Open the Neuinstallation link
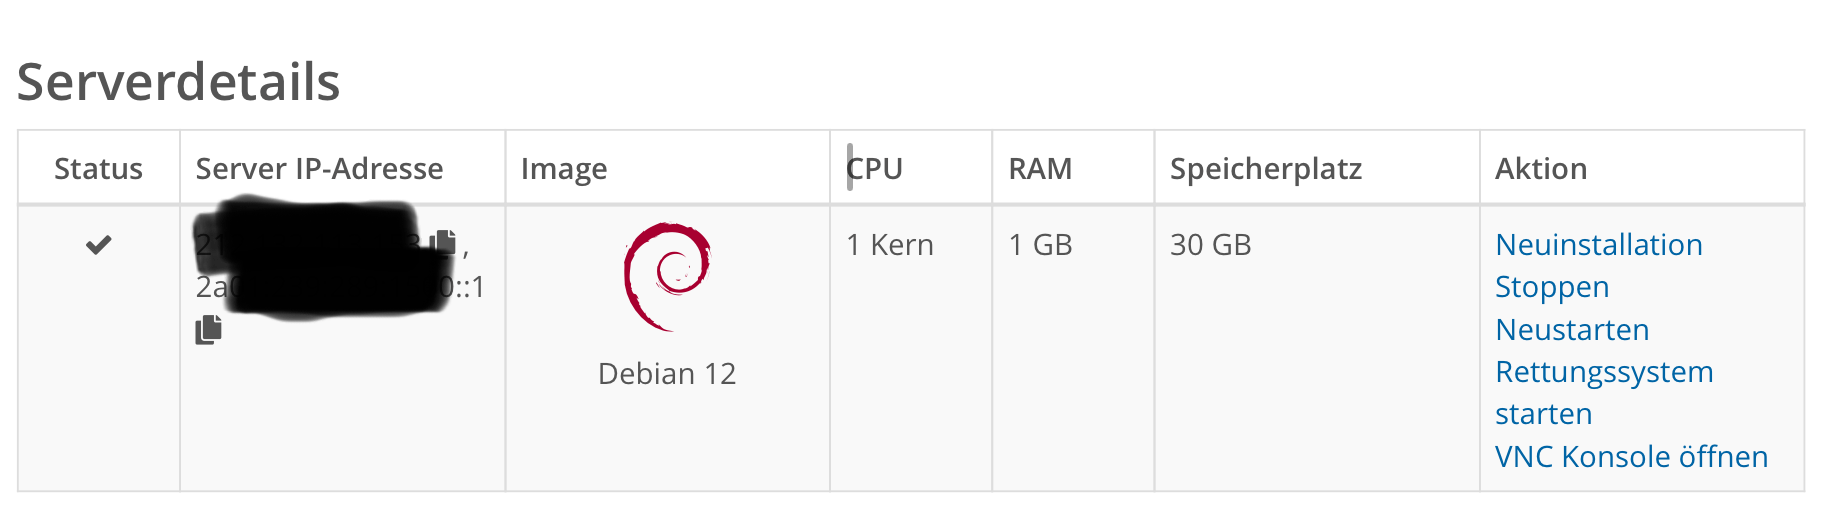Screen dimensions: 1833x520 [1598, 245]
